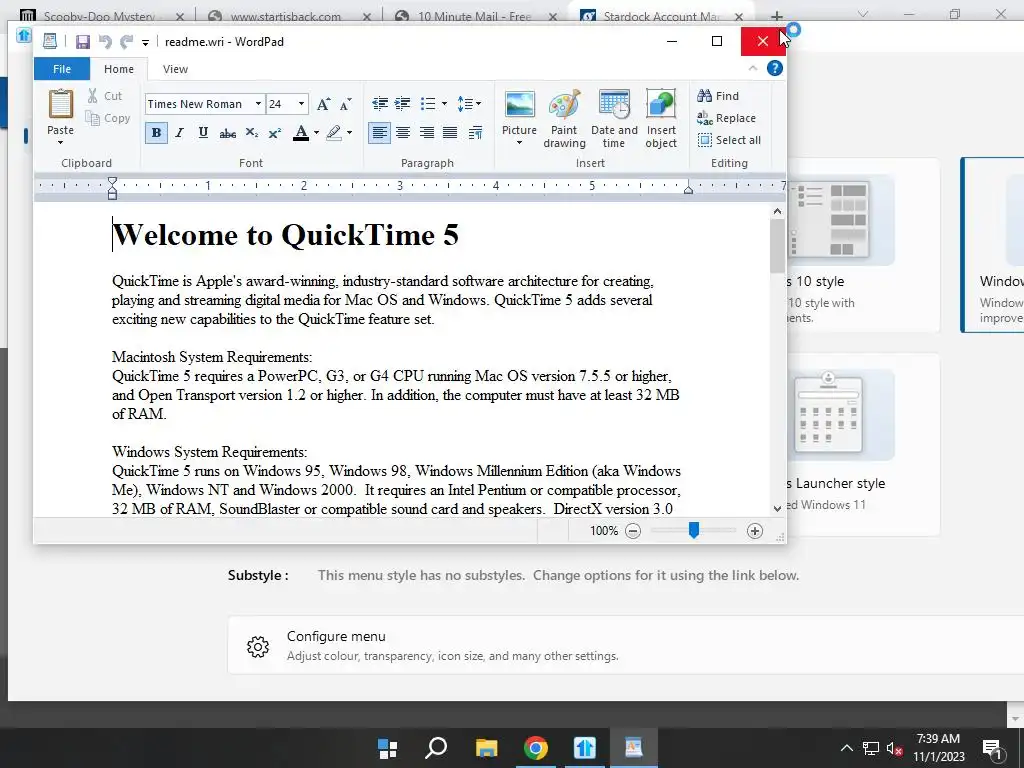1024x768 pixels.
Task: Toggle Italic formatting
Action: pyautogui.click(x=180, y=133)
